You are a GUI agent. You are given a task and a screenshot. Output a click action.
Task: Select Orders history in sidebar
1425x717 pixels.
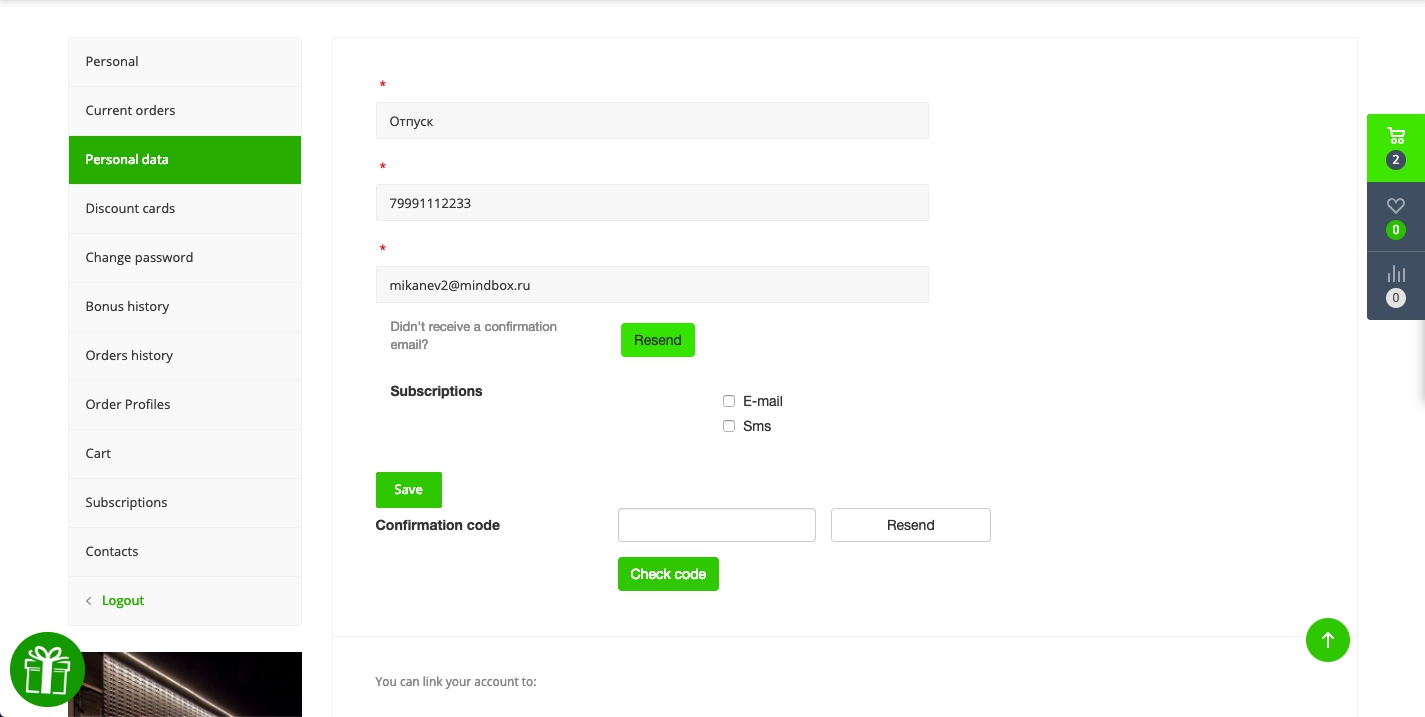(x=129, y=356)
